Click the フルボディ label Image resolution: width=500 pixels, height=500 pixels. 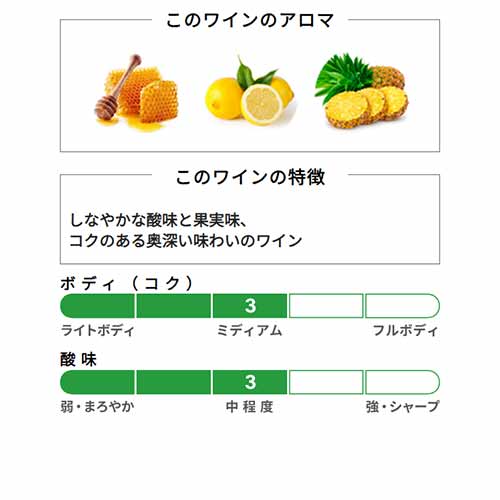coord(405,331)
